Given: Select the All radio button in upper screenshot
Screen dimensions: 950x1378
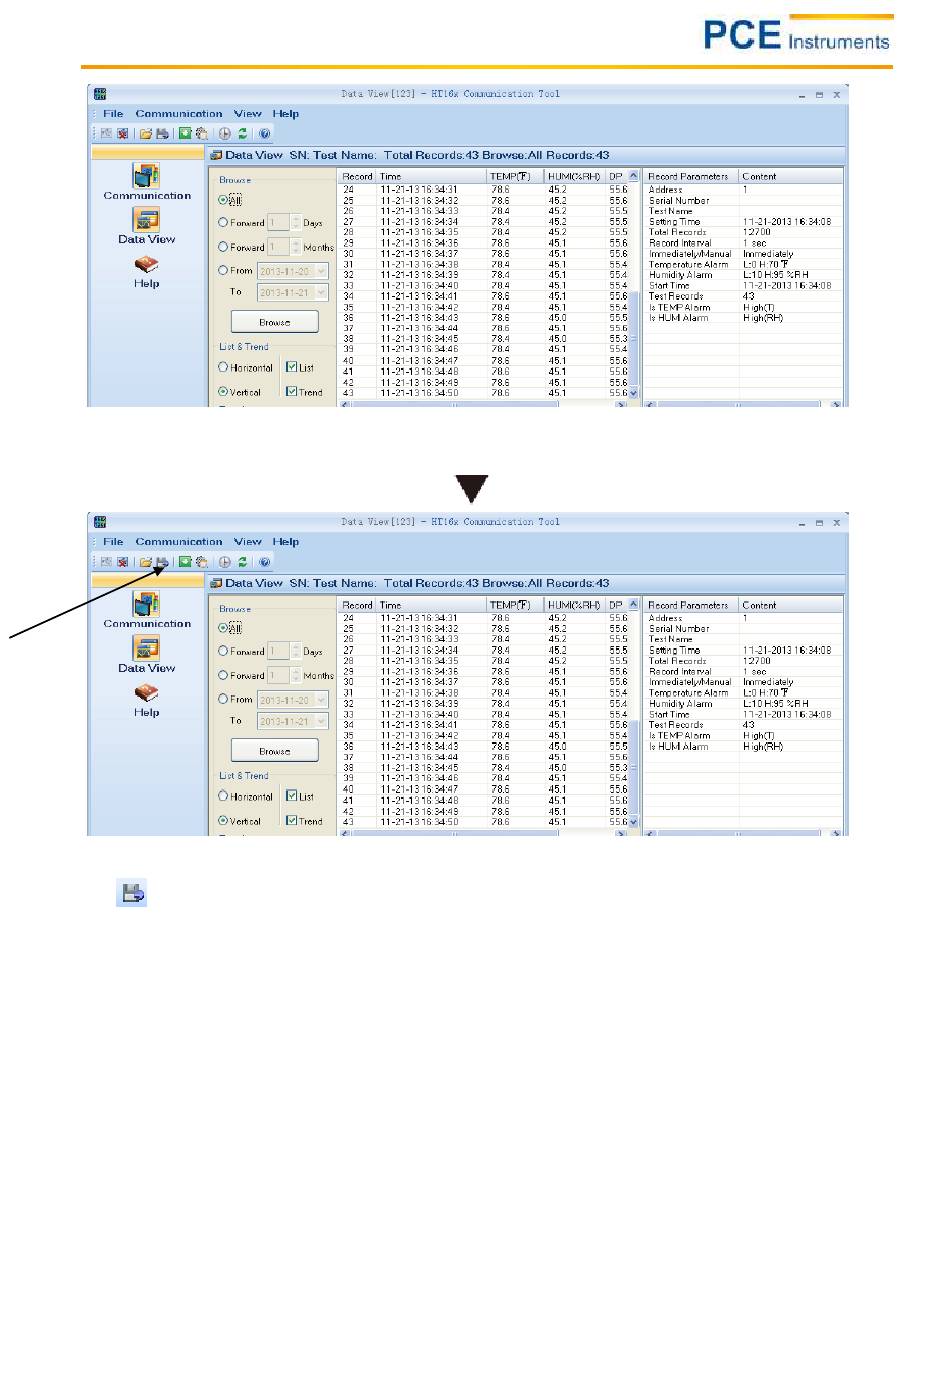Looking at the screenshot, I should tap(223, 199).
